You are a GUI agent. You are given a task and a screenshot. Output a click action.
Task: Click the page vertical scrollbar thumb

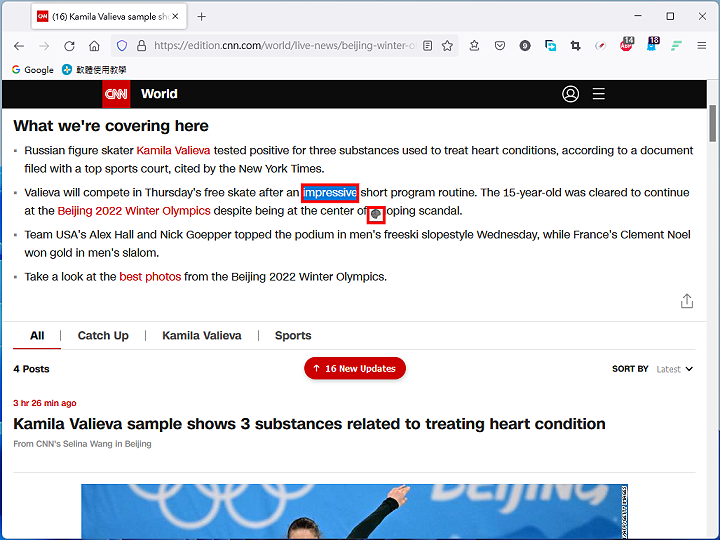pyautogui.click(x=712, y=124)
